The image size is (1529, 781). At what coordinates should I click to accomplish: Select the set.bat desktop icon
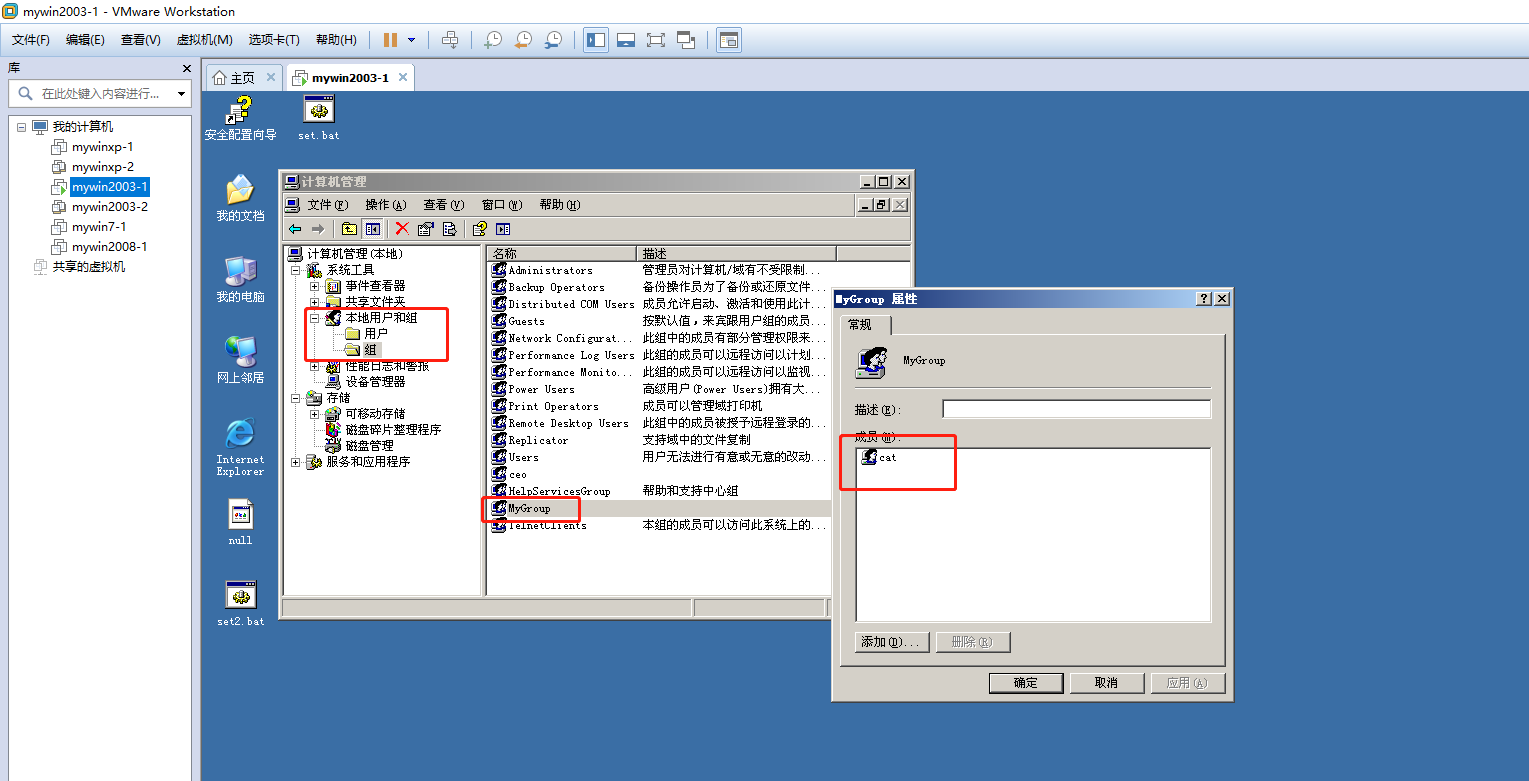tap(319, 118)
